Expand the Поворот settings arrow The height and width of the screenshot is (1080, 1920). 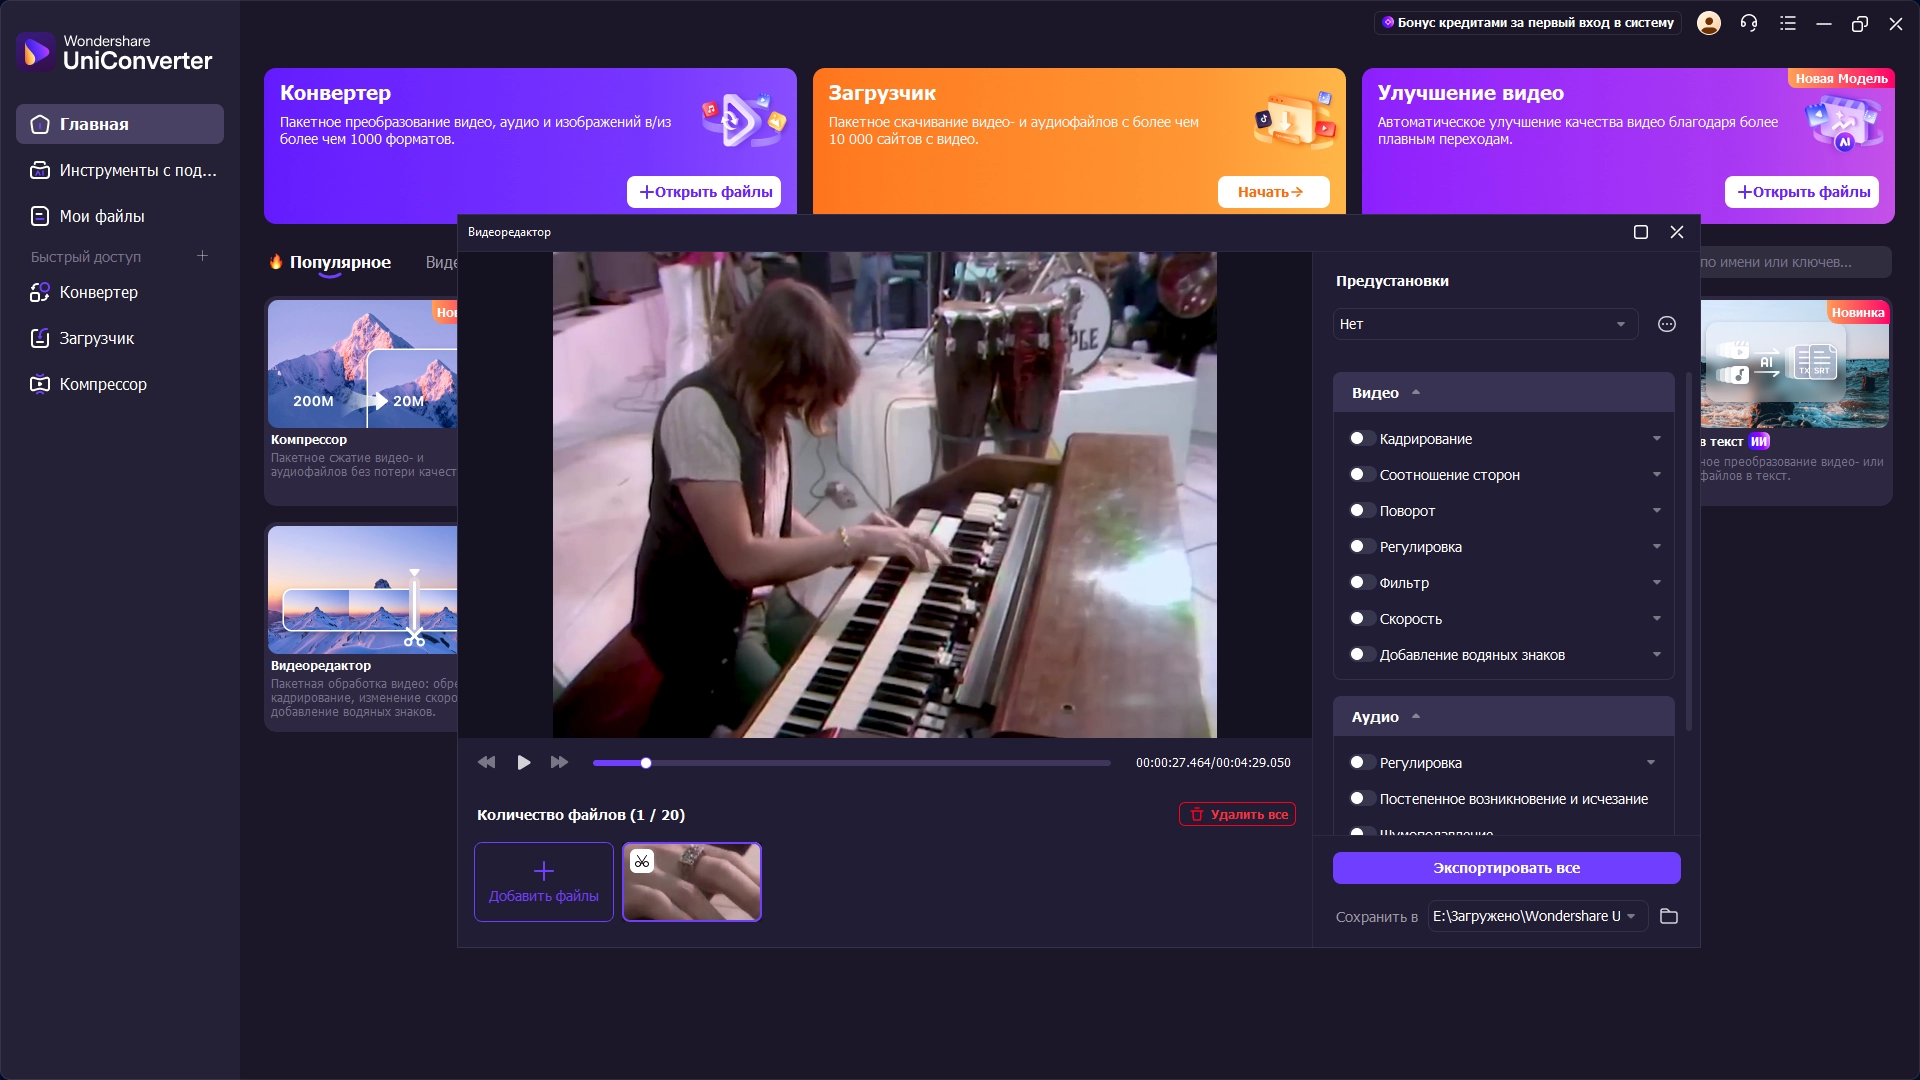click(x=1656, y=511)
